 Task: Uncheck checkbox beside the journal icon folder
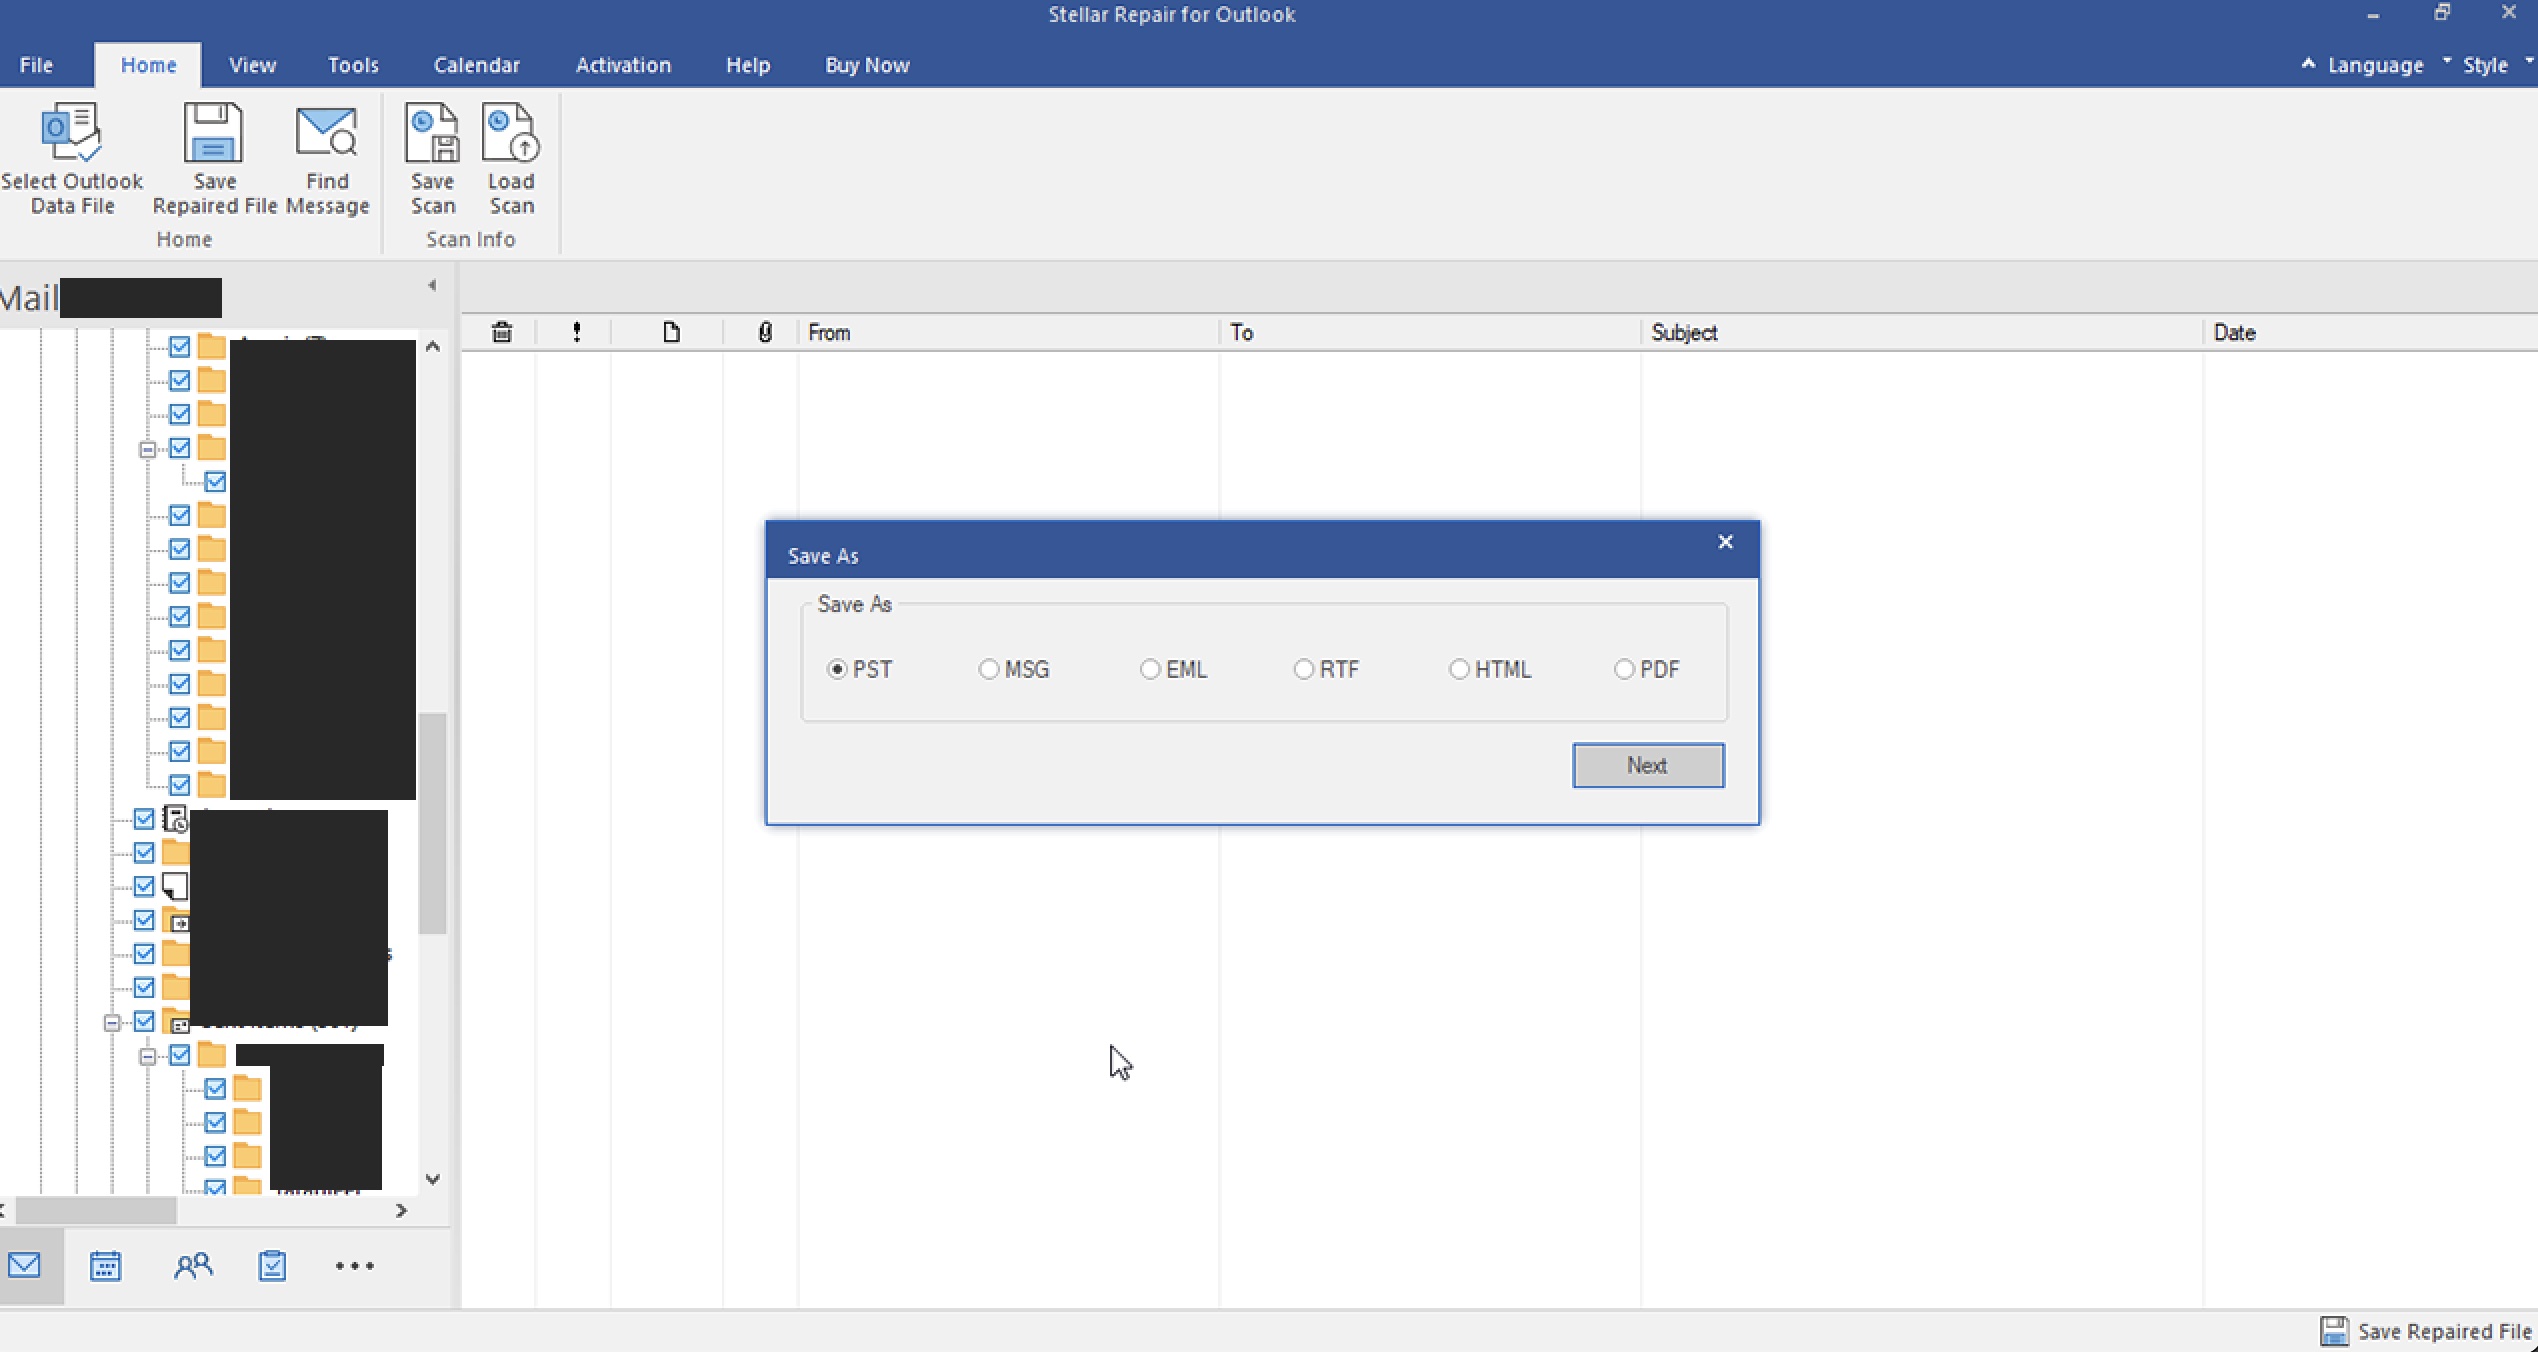tap(144, 819)
